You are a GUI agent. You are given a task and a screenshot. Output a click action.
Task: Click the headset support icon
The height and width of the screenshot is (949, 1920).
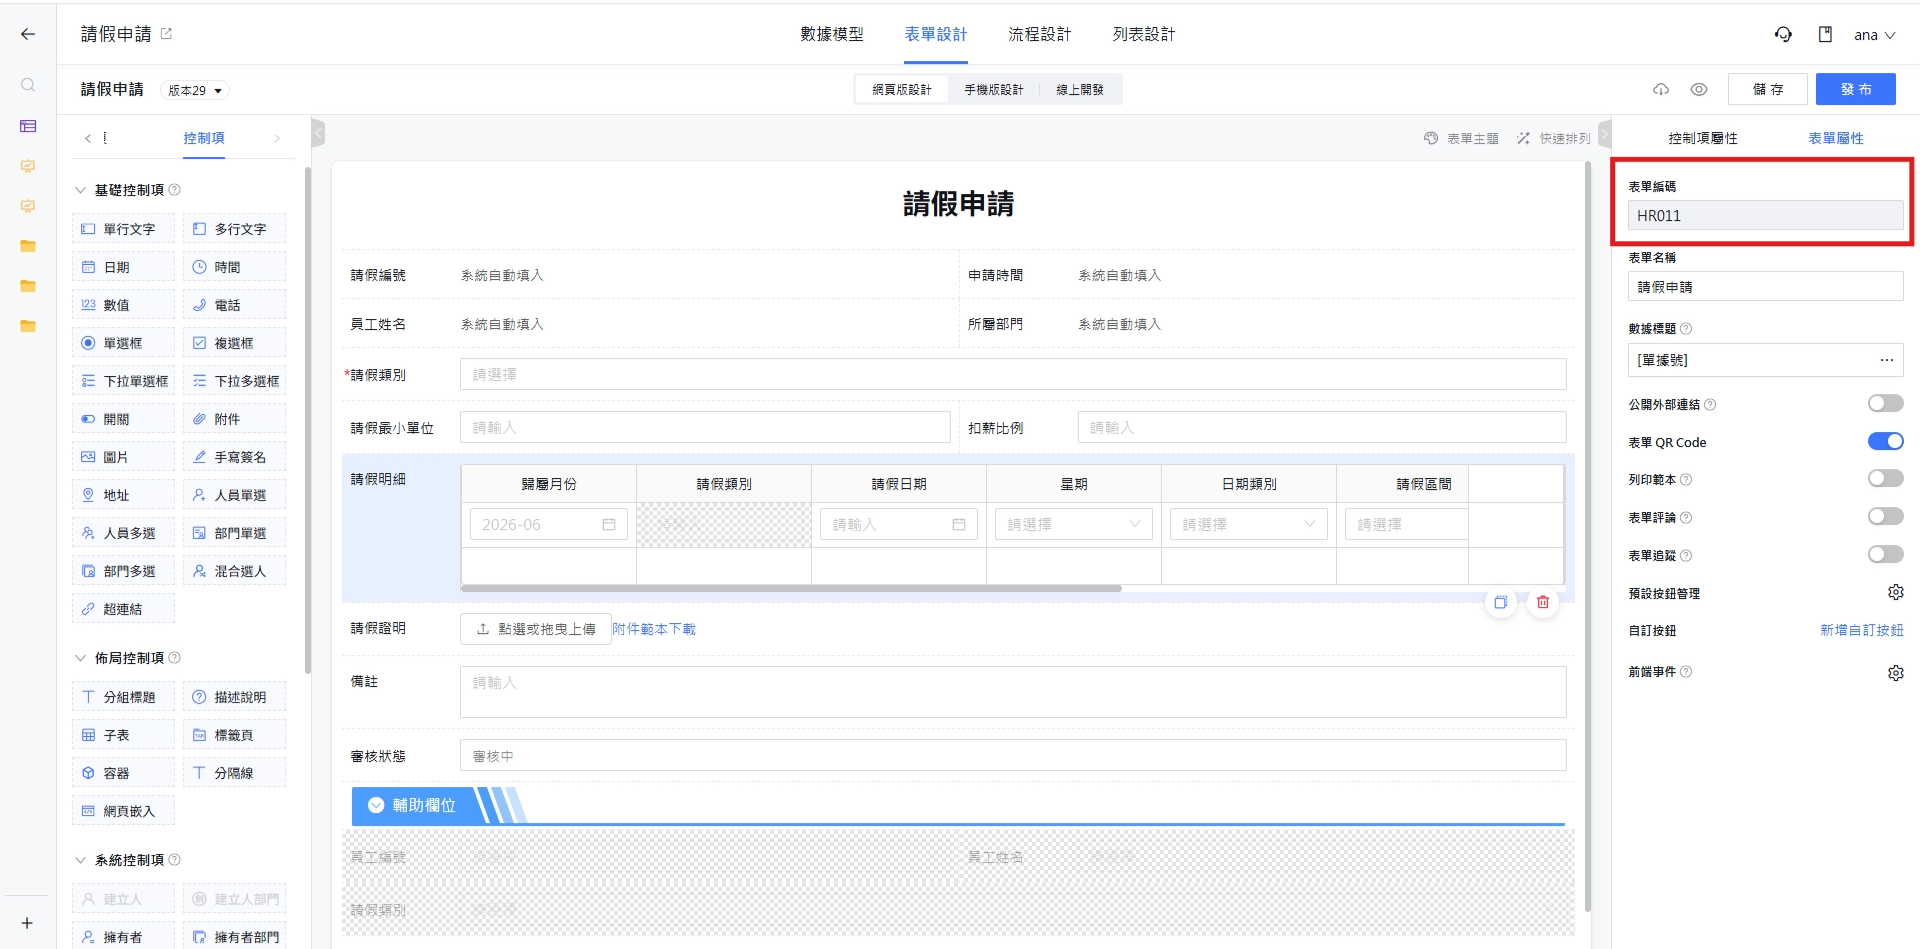click(x=1783, y=34)
